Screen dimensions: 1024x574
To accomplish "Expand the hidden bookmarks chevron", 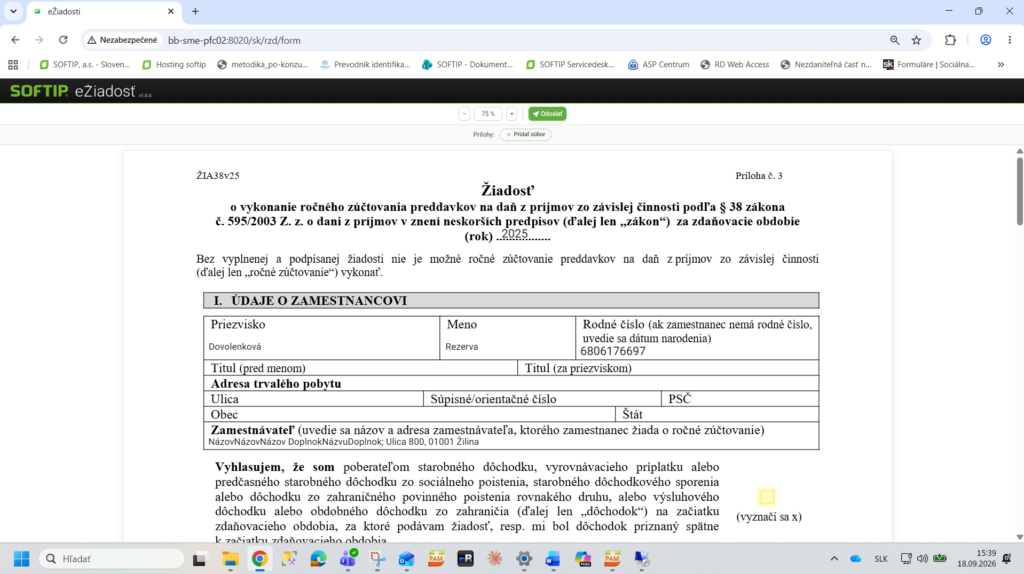I will (1000, 65).
